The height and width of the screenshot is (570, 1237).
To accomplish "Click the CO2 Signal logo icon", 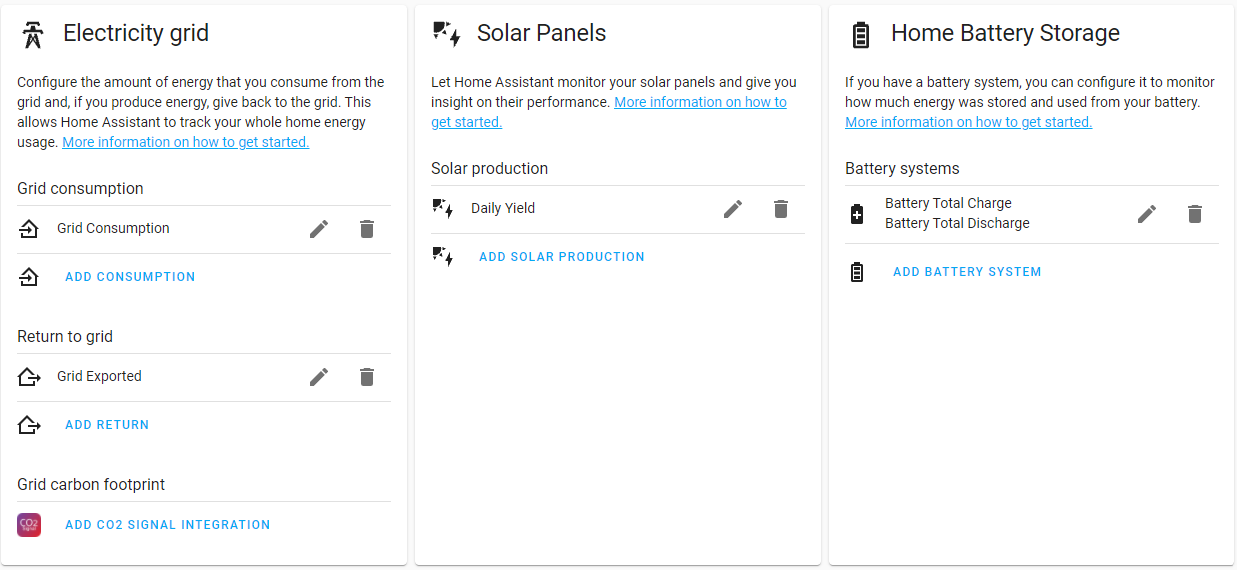I will [x=29, y=525].
